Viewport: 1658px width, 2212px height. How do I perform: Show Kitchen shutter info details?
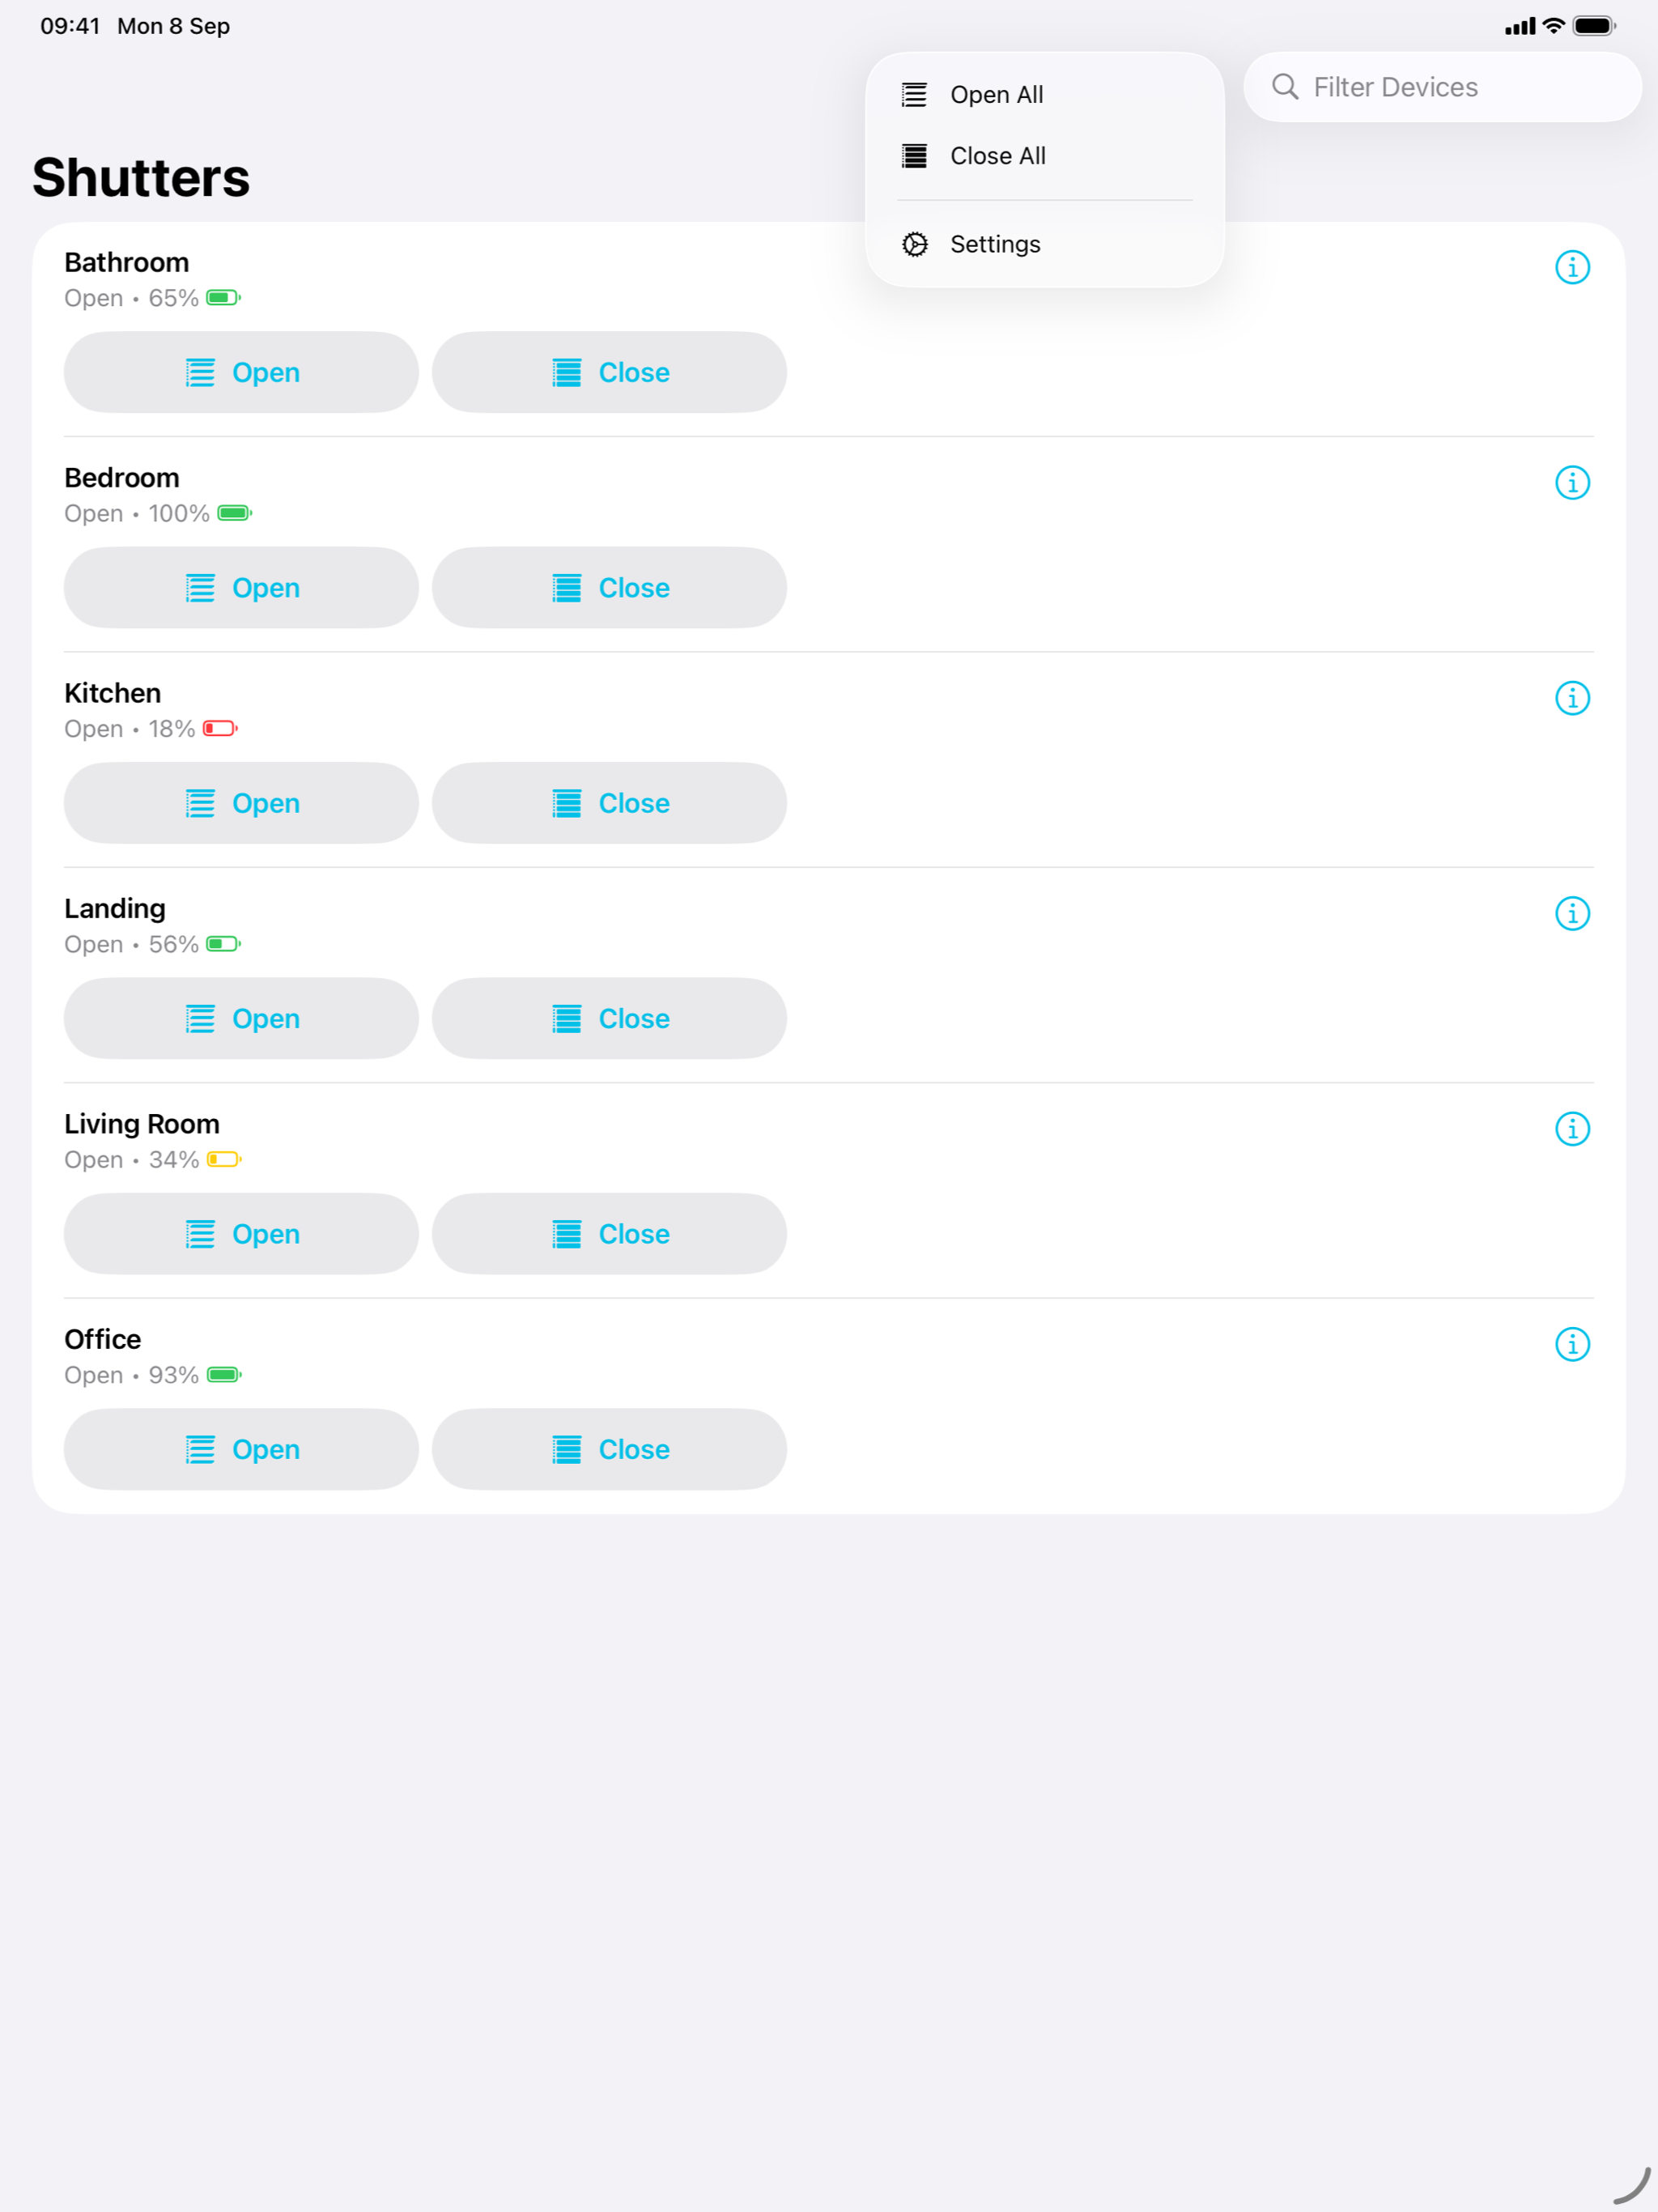(x=1572, y=698)
